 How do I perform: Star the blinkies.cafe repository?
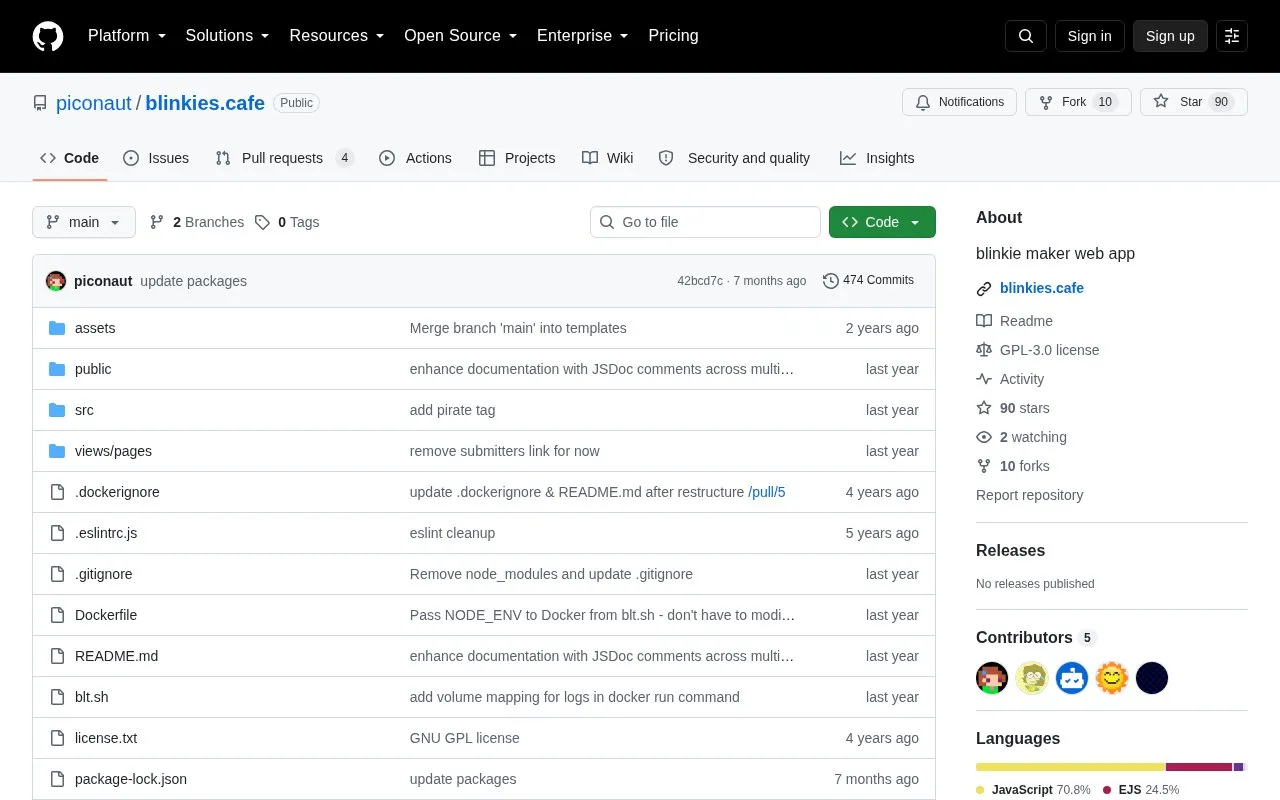click(1194, 102)
